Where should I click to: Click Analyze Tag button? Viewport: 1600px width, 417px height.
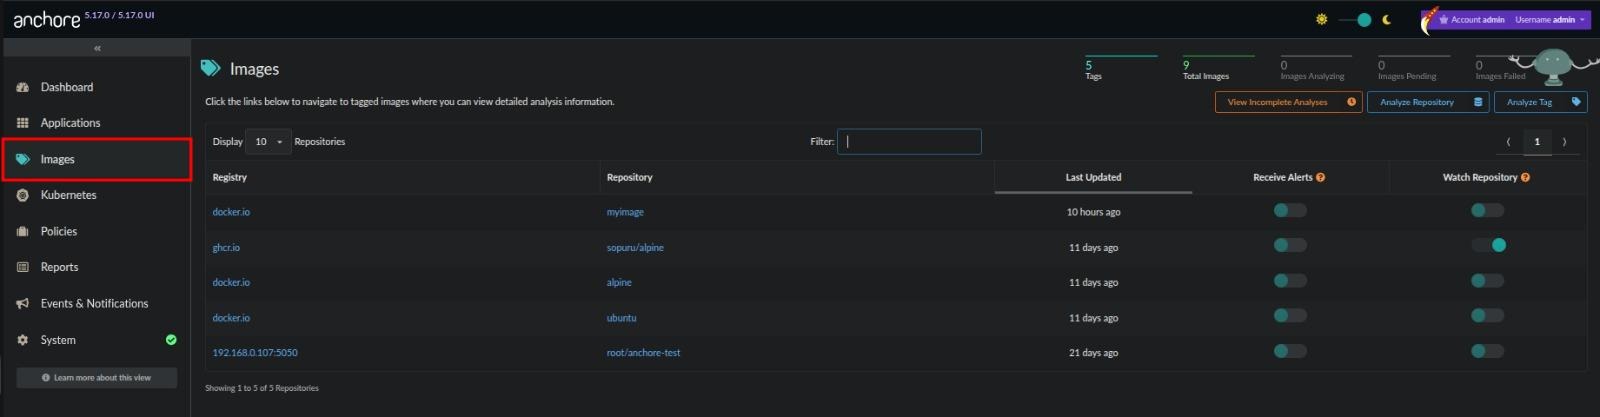point(1540,102)
